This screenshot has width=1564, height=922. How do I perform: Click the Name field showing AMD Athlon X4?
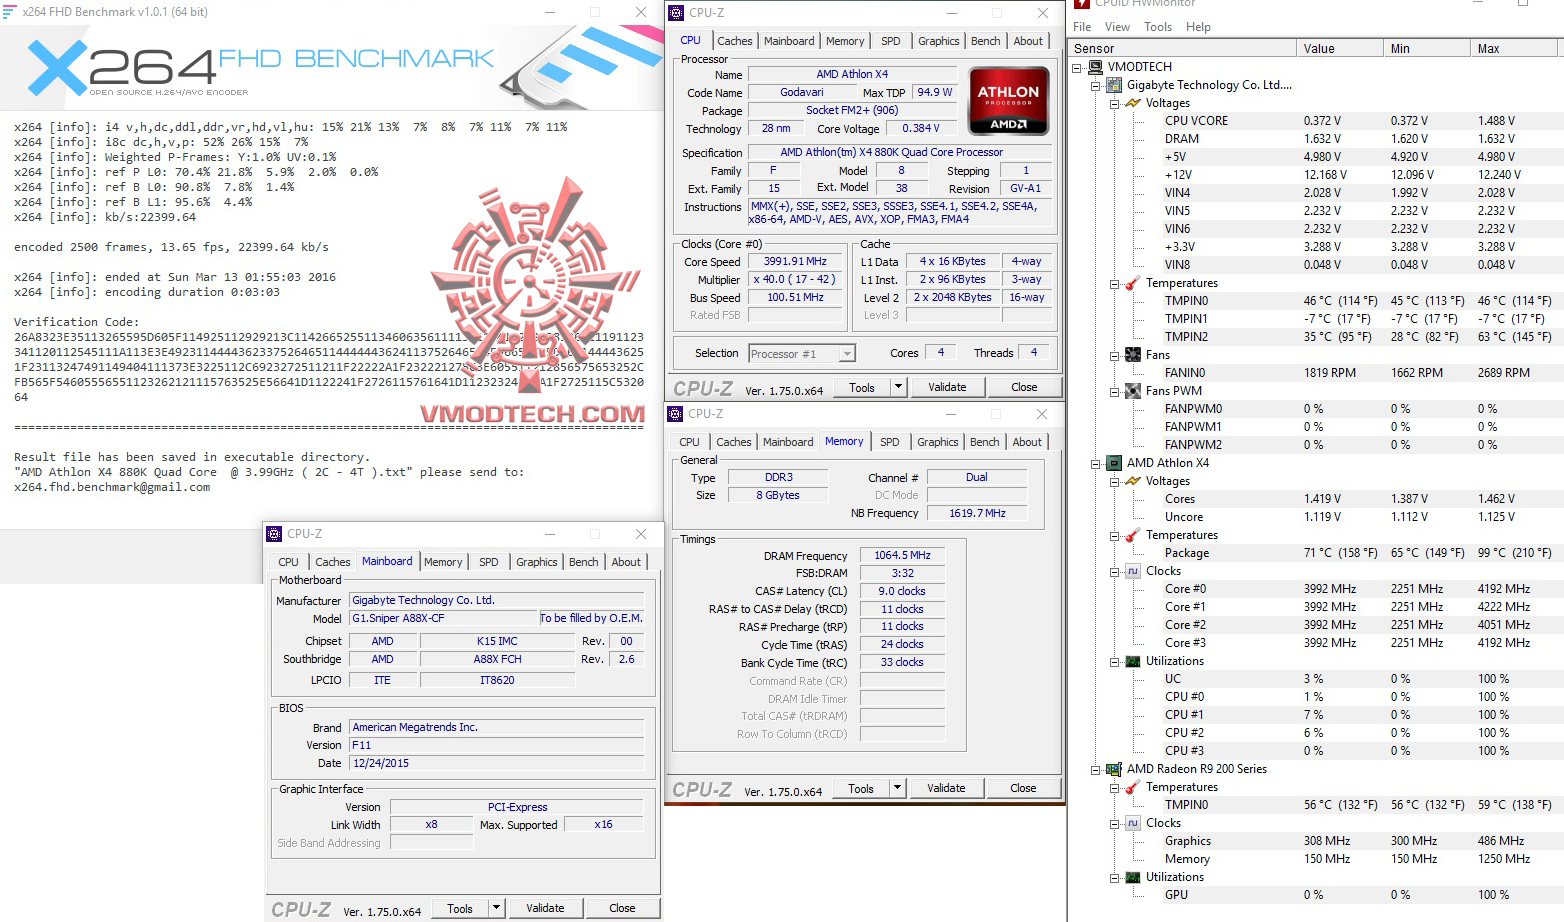click(x=852, y=74)
